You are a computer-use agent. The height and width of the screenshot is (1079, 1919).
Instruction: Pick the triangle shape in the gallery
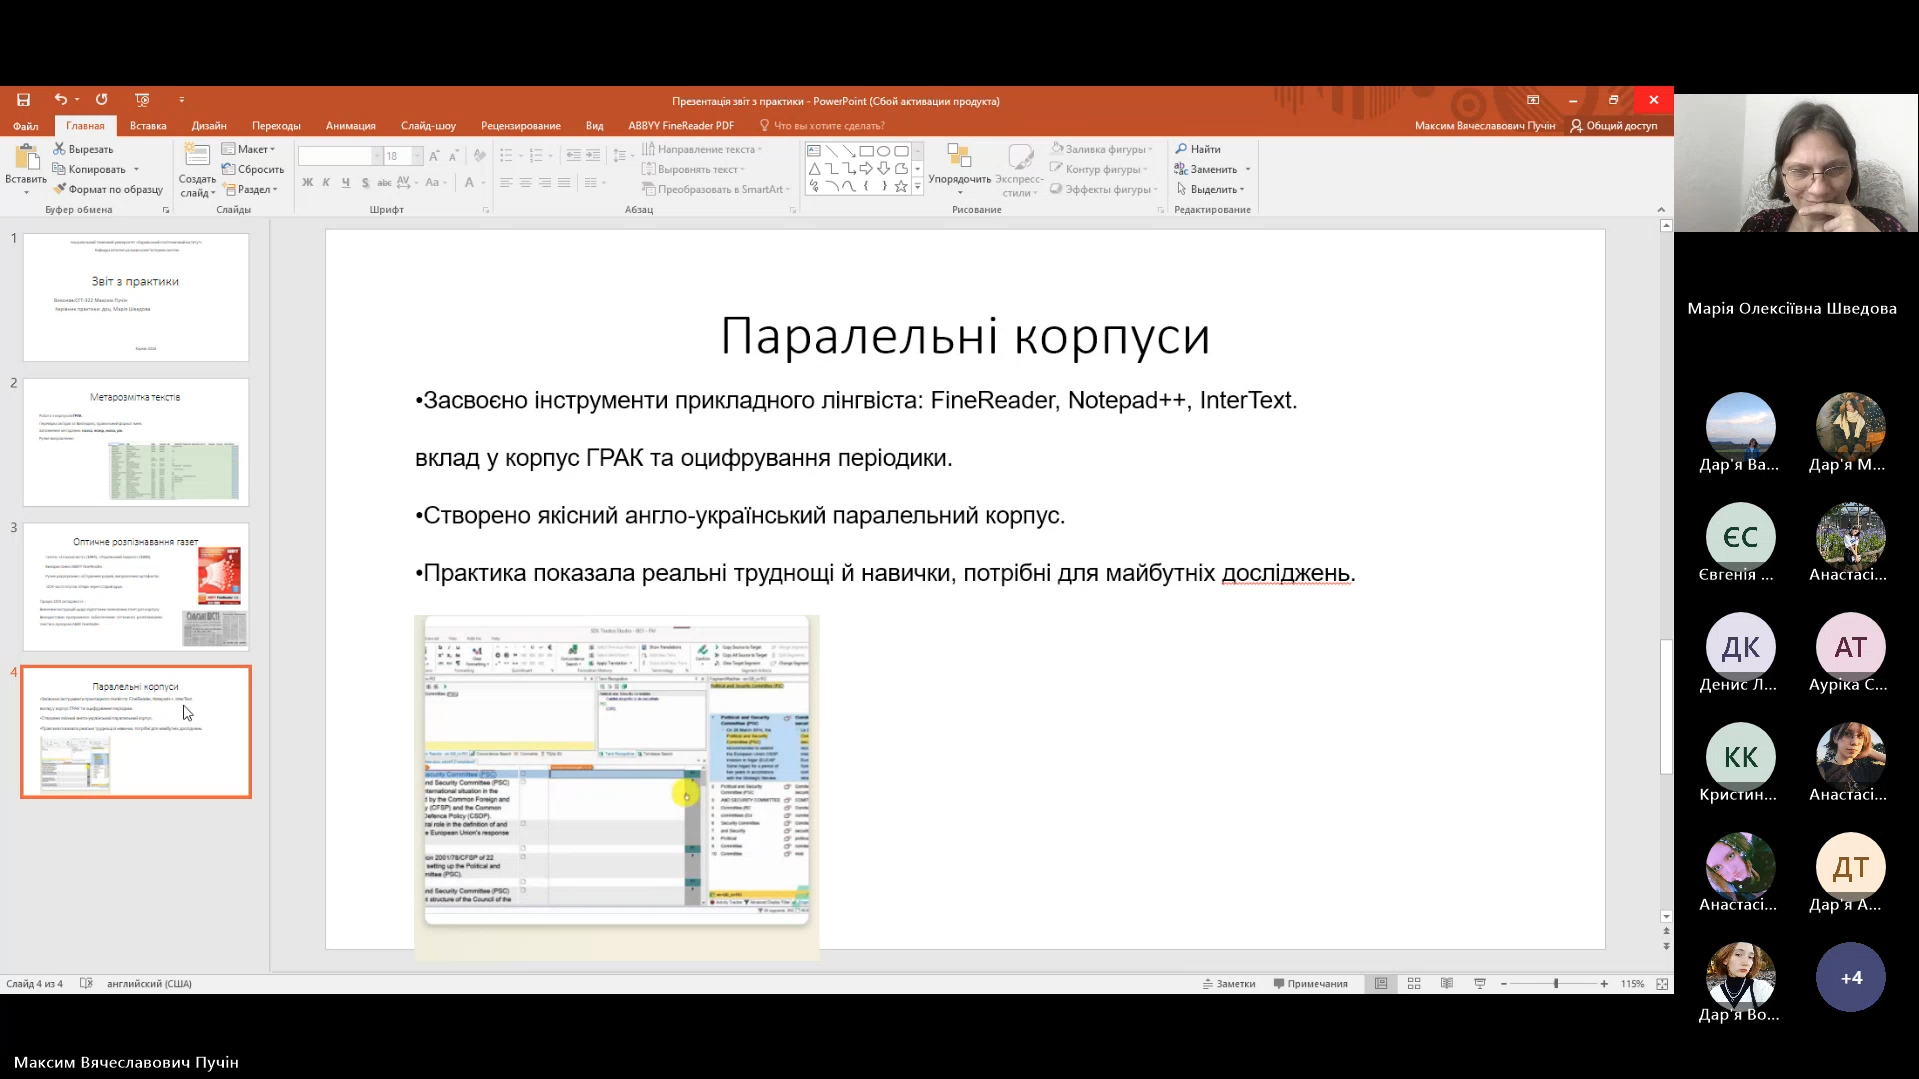click(x=814, y=169)
